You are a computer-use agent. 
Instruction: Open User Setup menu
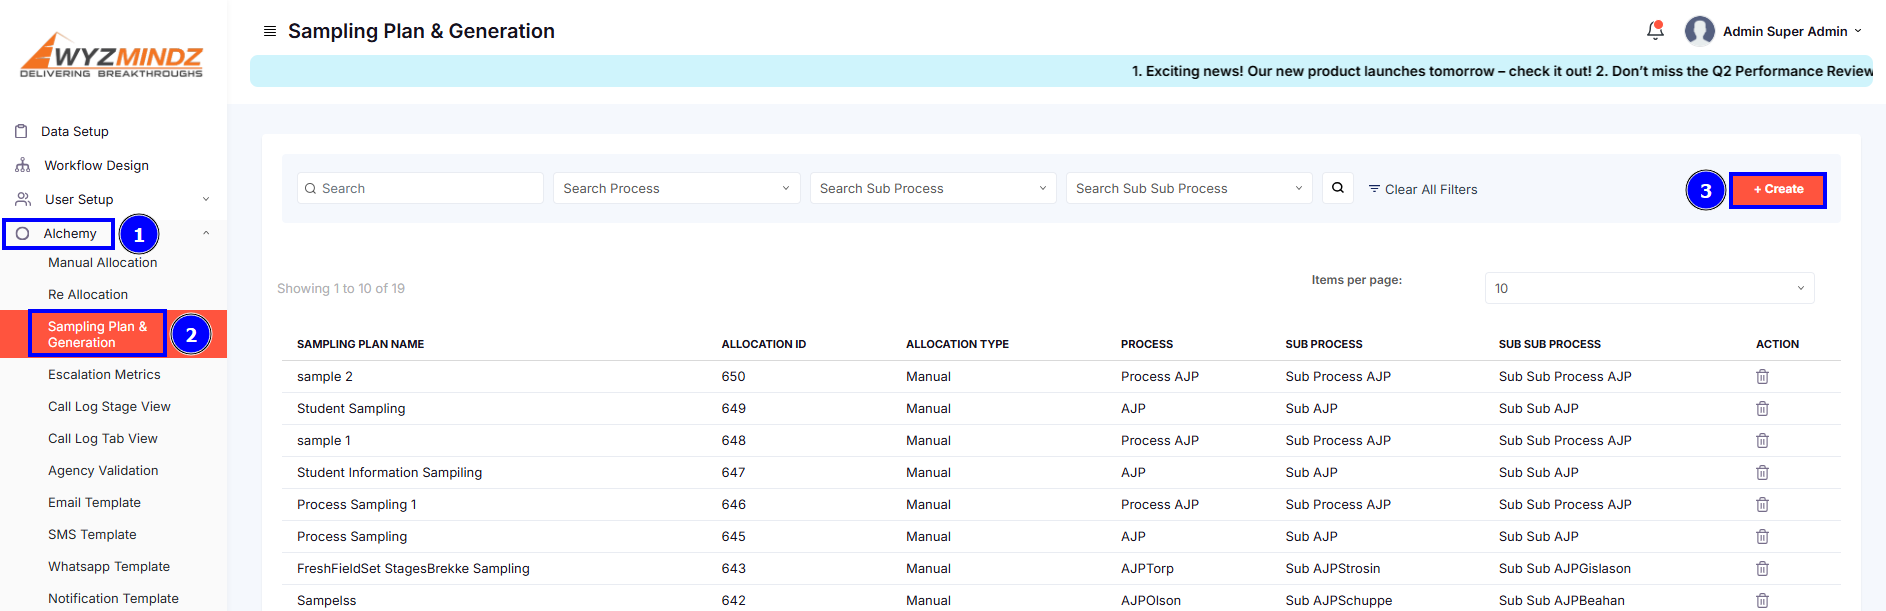(x=79, y=199)
